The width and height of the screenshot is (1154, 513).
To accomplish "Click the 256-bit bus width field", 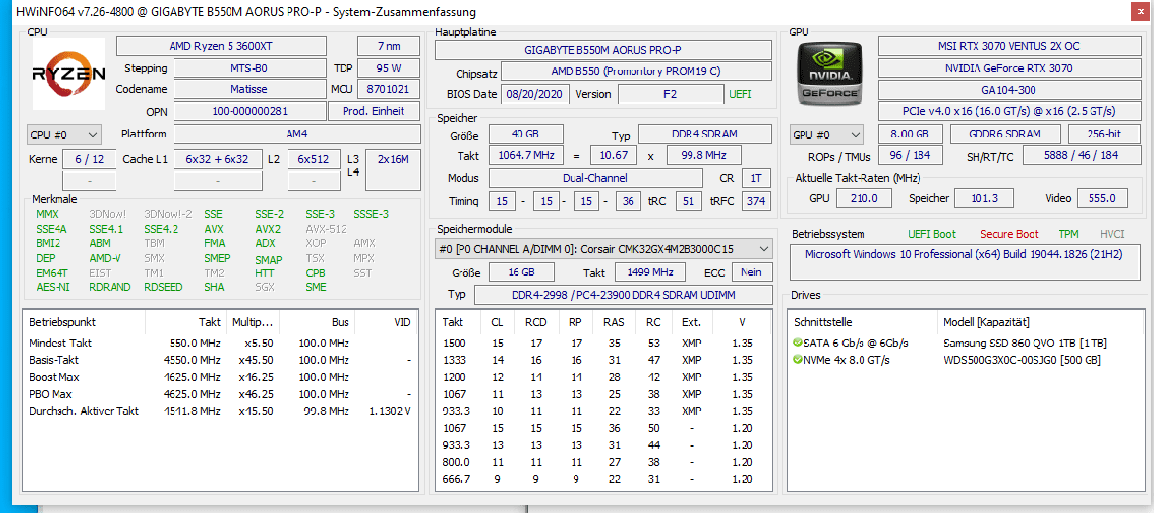I will [x=1103, y=135].
